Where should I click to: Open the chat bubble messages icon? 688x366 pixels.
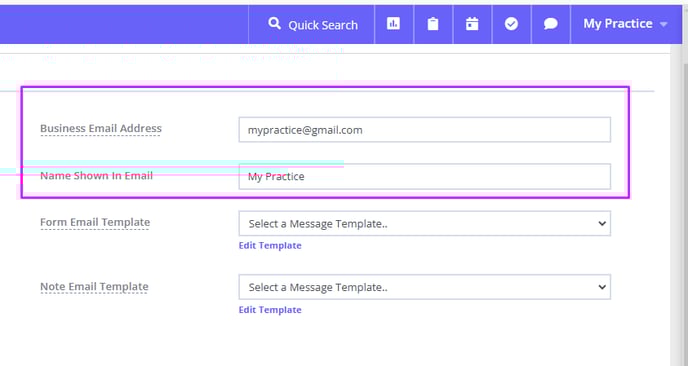551,24
